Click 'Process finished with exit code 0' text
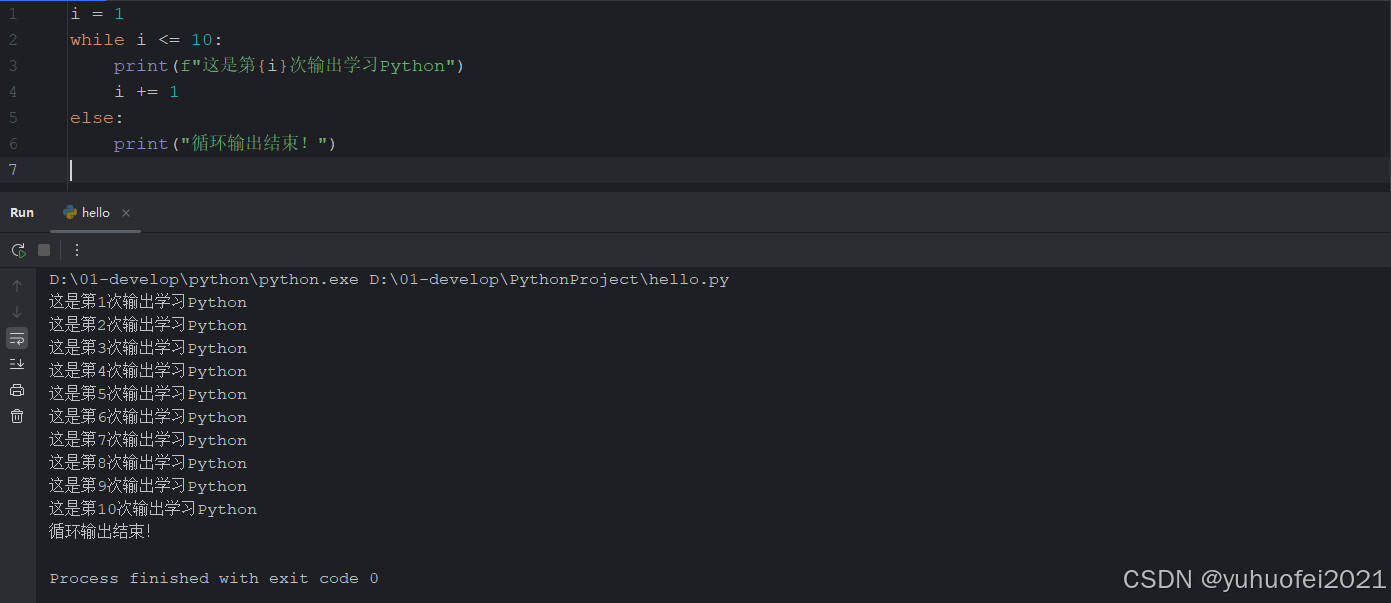This screenshot has height=603, width=1391. 214,579
